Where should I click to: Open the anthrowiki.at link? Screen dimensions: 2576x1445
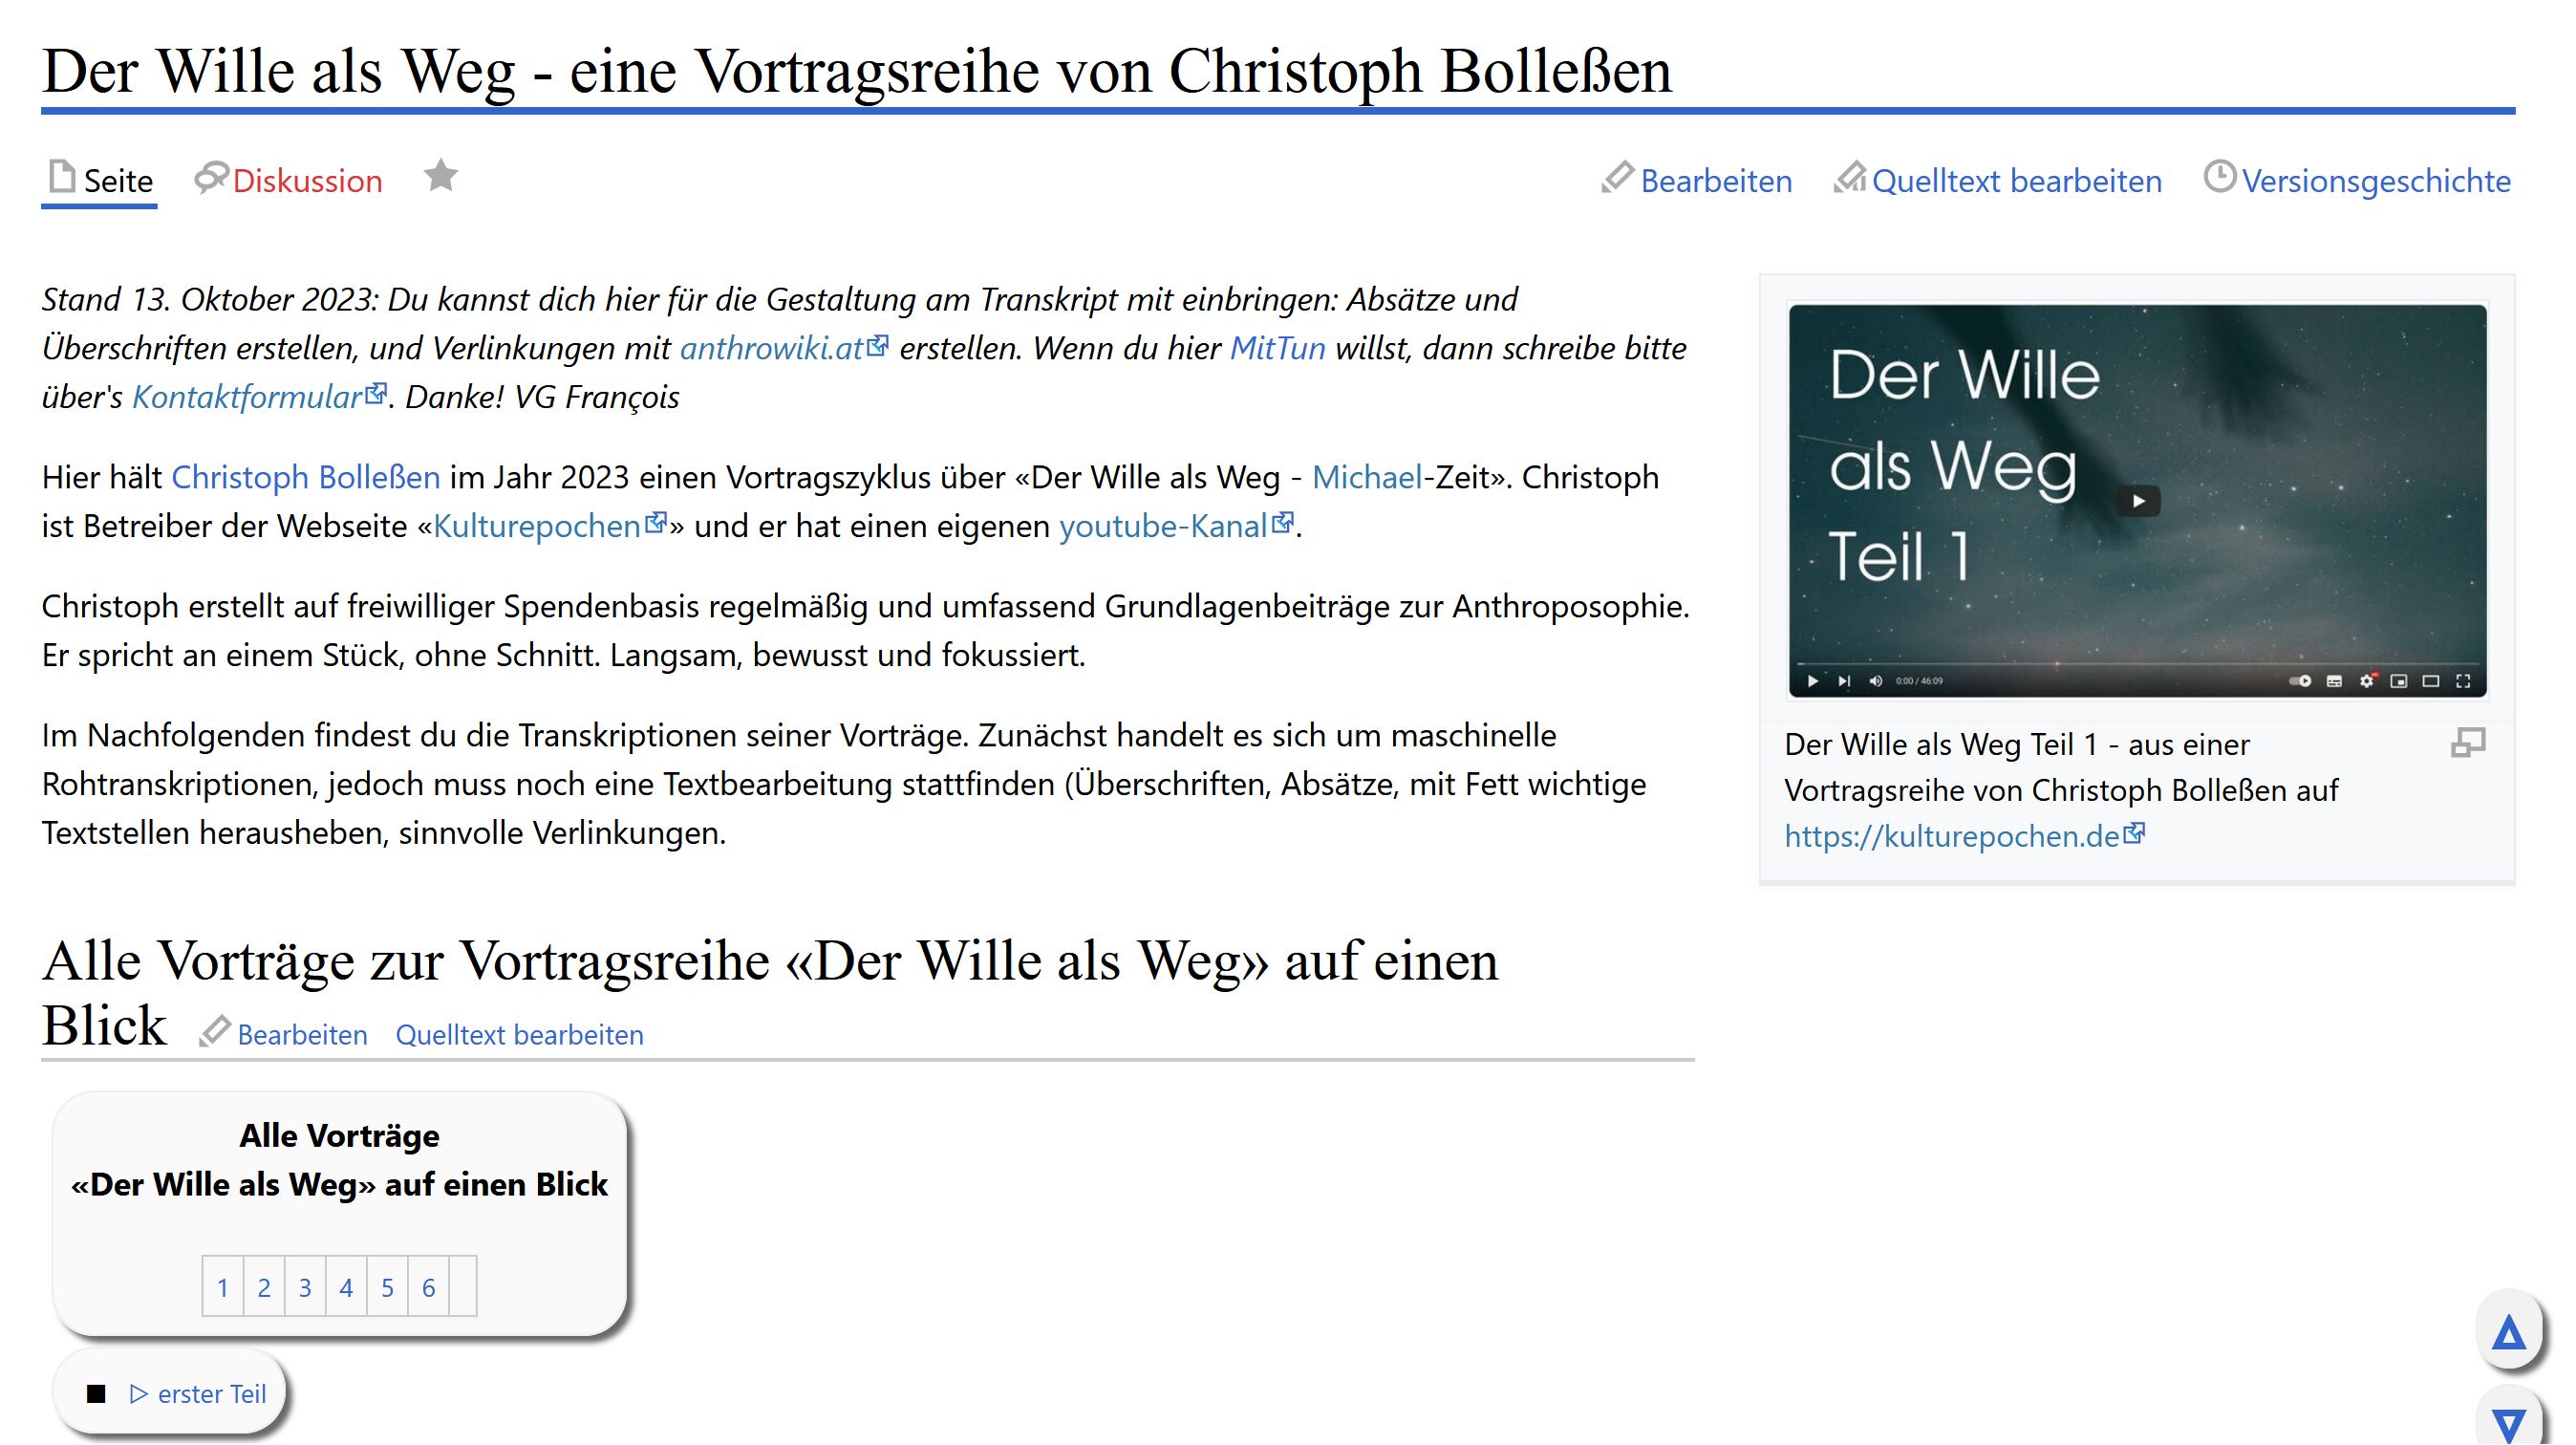[771, 349]
